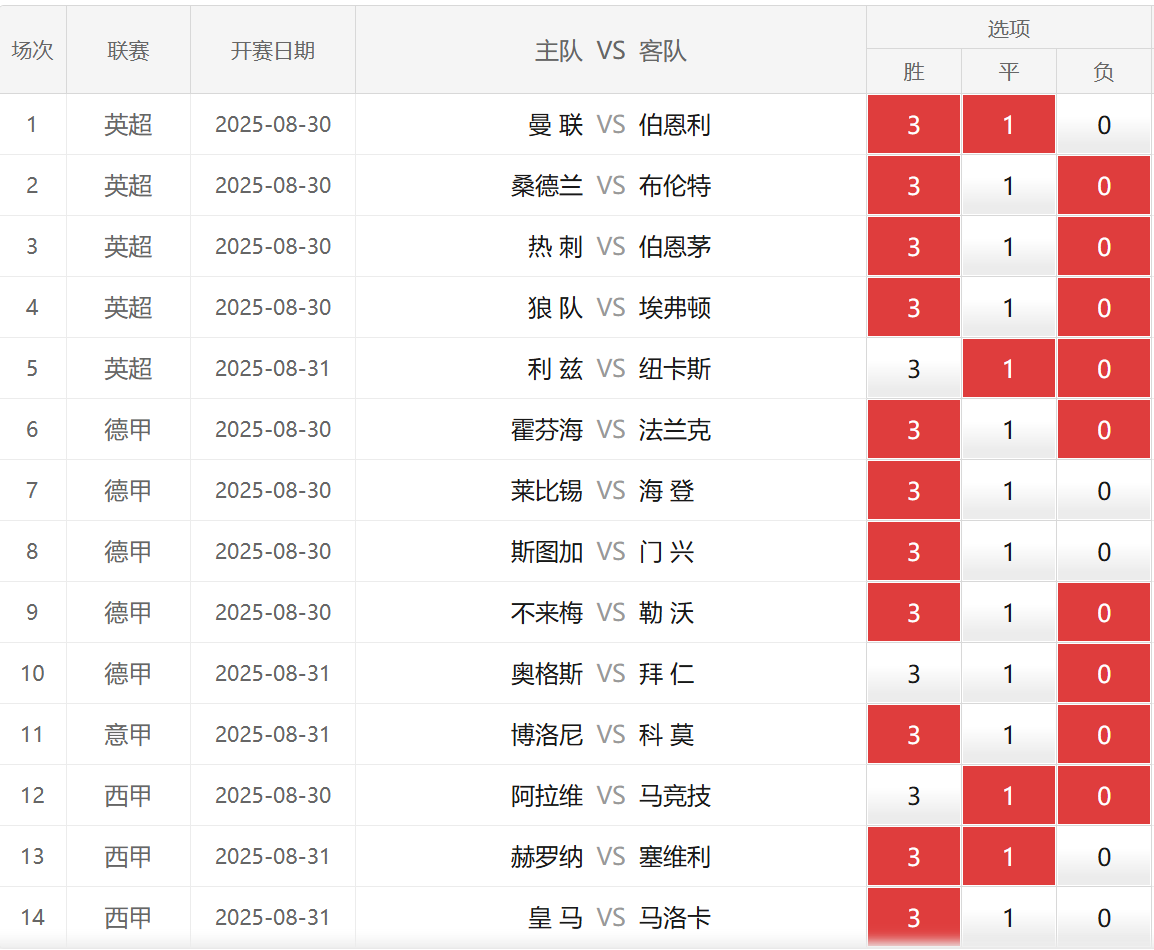Select win option 3 for 利兹 vs 纽卡斯
The width and height of the screenshot is (1154, 950).
point(913,369)
